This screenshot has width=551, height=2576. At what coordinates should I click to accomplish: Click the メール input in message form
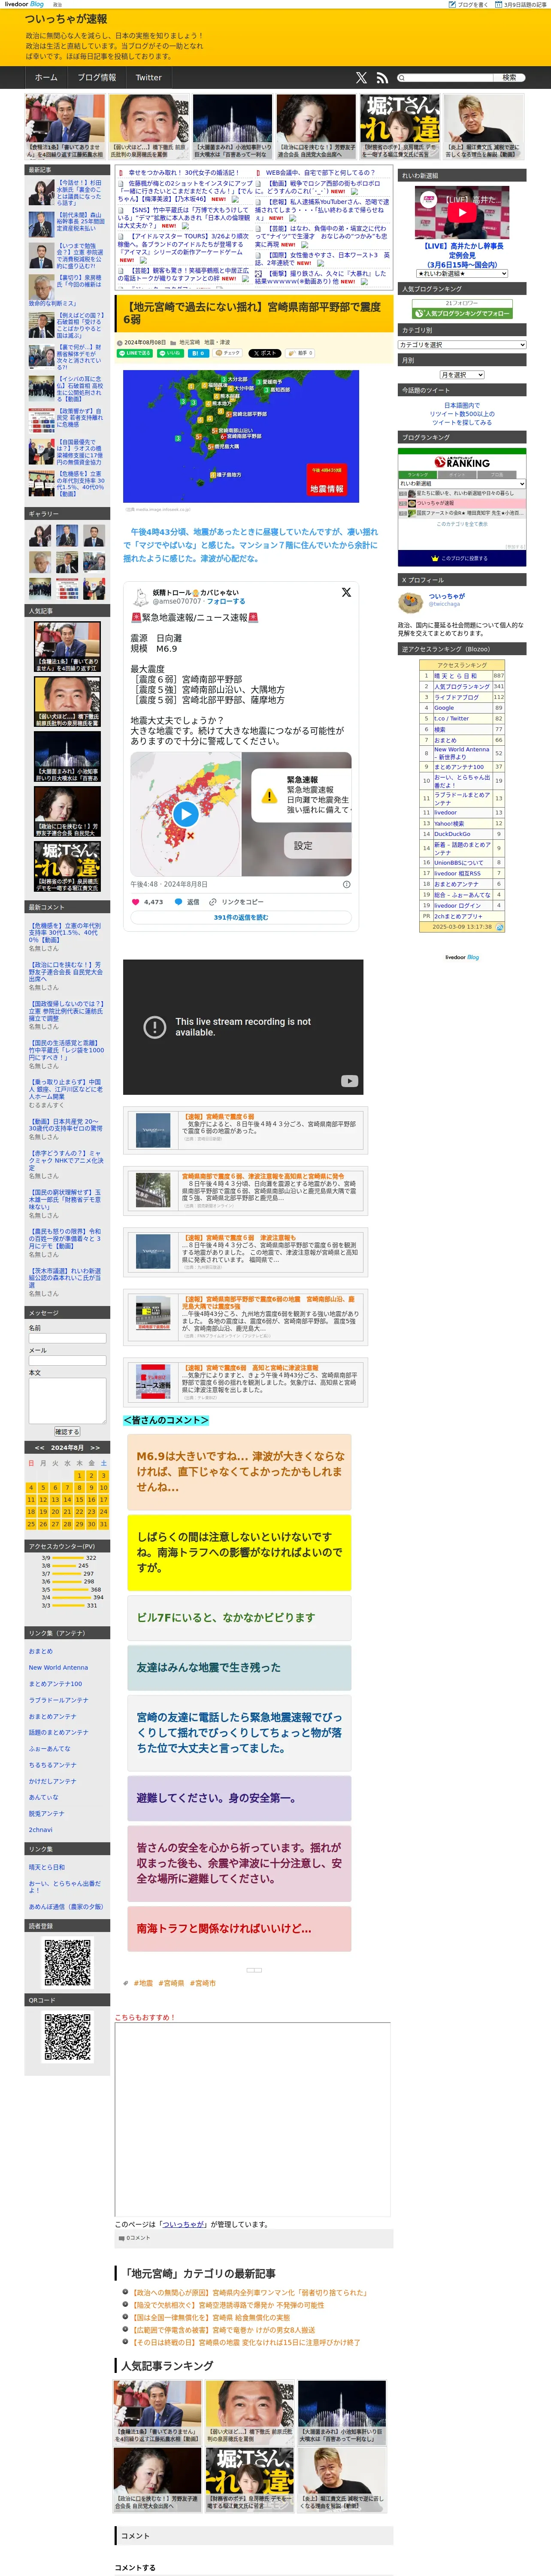click(67, 1360)
